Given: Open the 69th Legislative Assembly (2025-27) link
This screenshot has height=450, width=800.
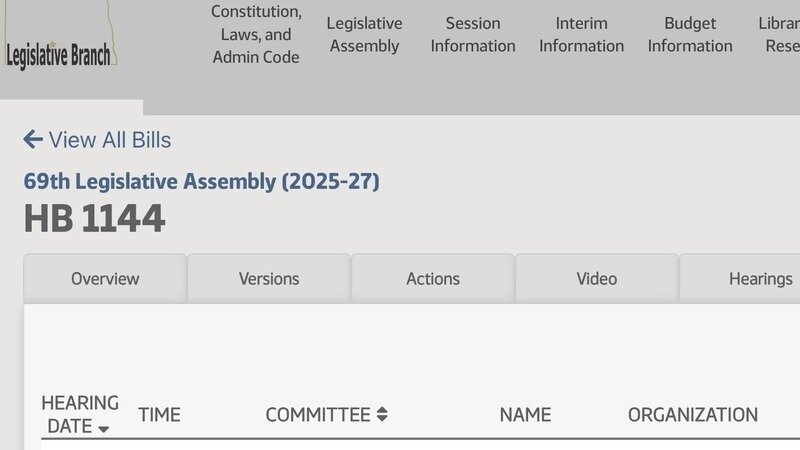Looking at the screenshot, I should click(202, 182).
